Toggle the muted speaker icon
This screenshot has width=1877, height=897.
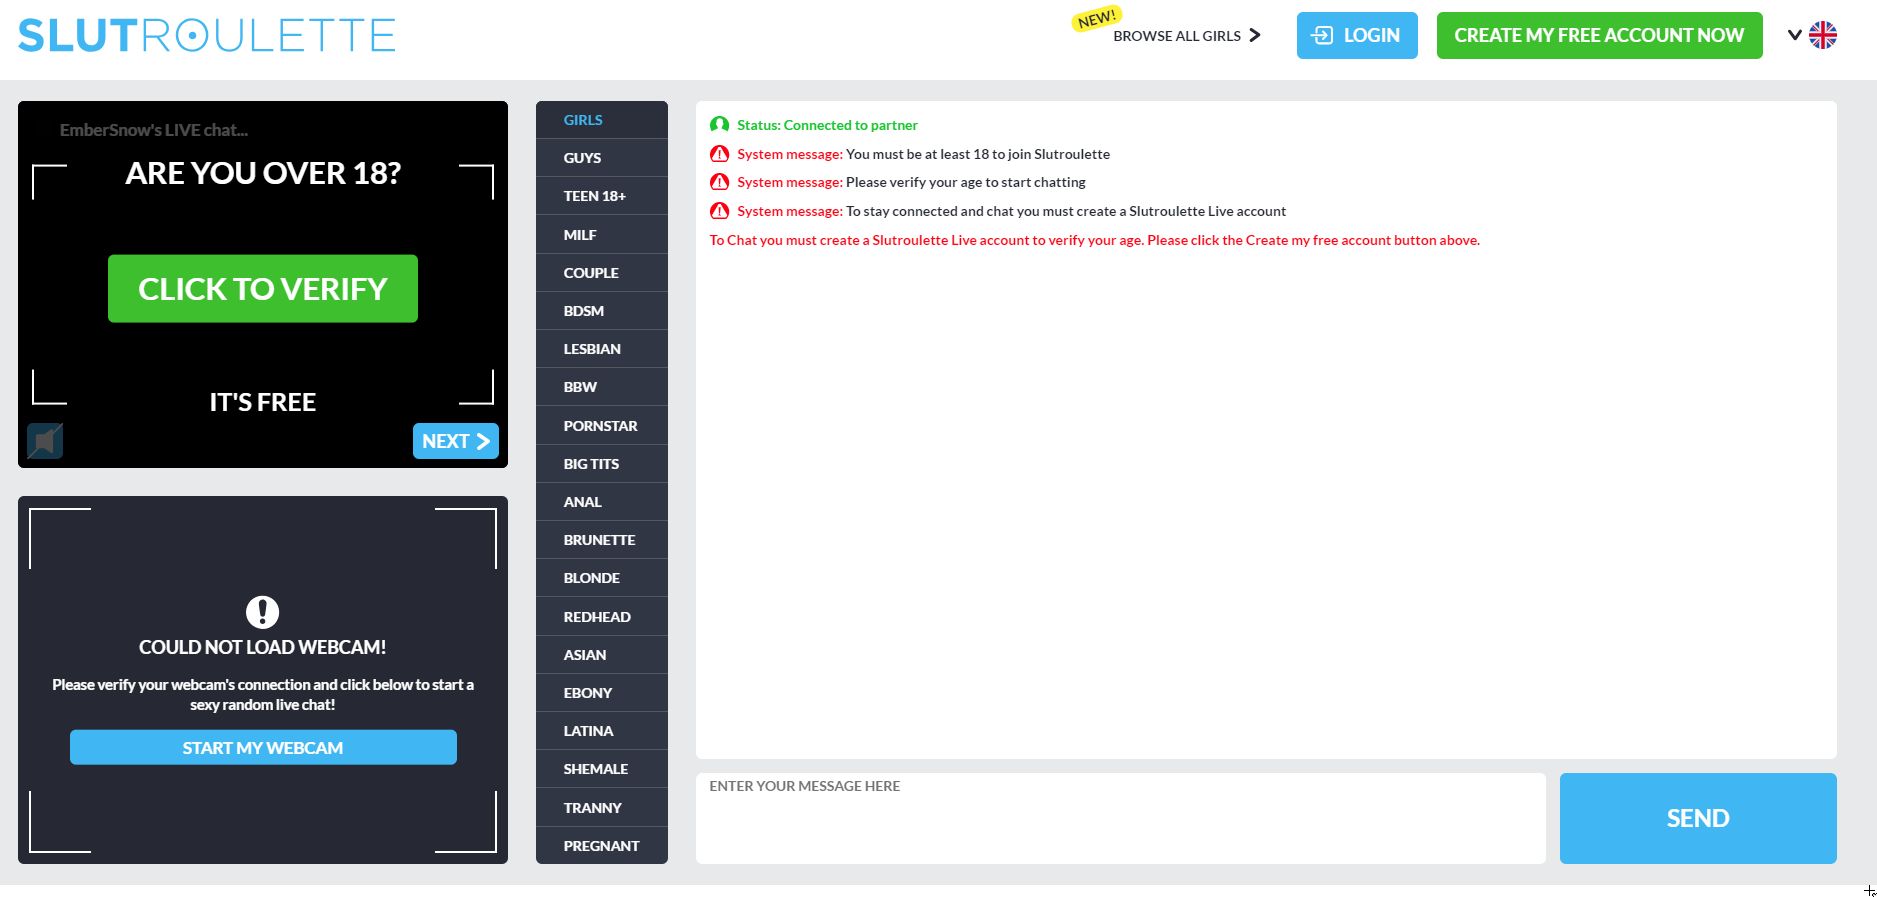(x=45, y=441)
